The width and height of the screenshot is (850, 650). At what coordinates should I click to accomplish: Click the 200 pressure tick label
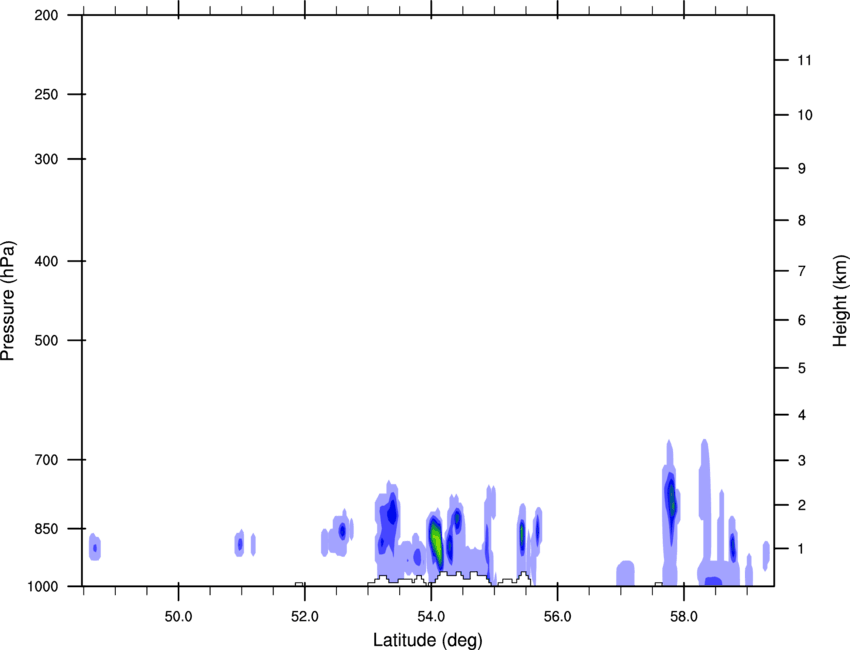pyautogui.click(x=46, y=15)
